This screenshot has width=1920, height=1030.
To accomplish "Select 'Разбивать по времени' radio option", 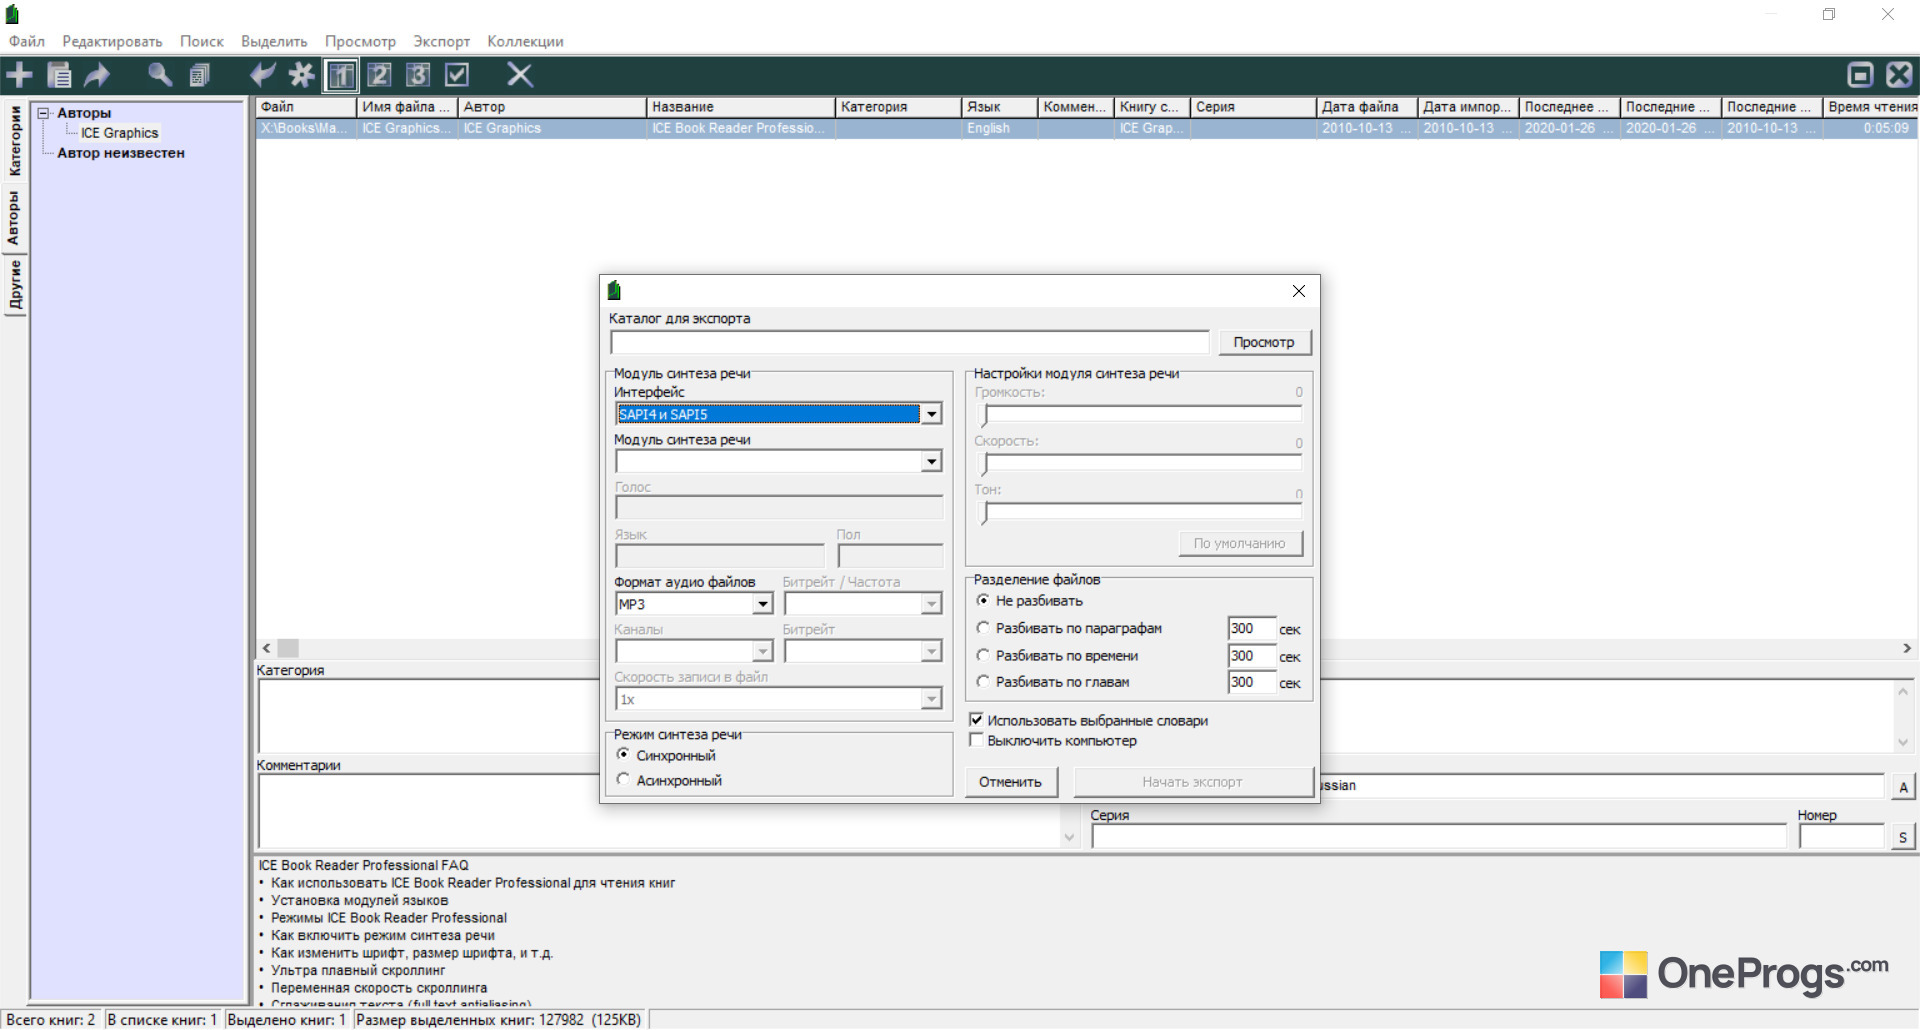I will (x=983, y=655).
